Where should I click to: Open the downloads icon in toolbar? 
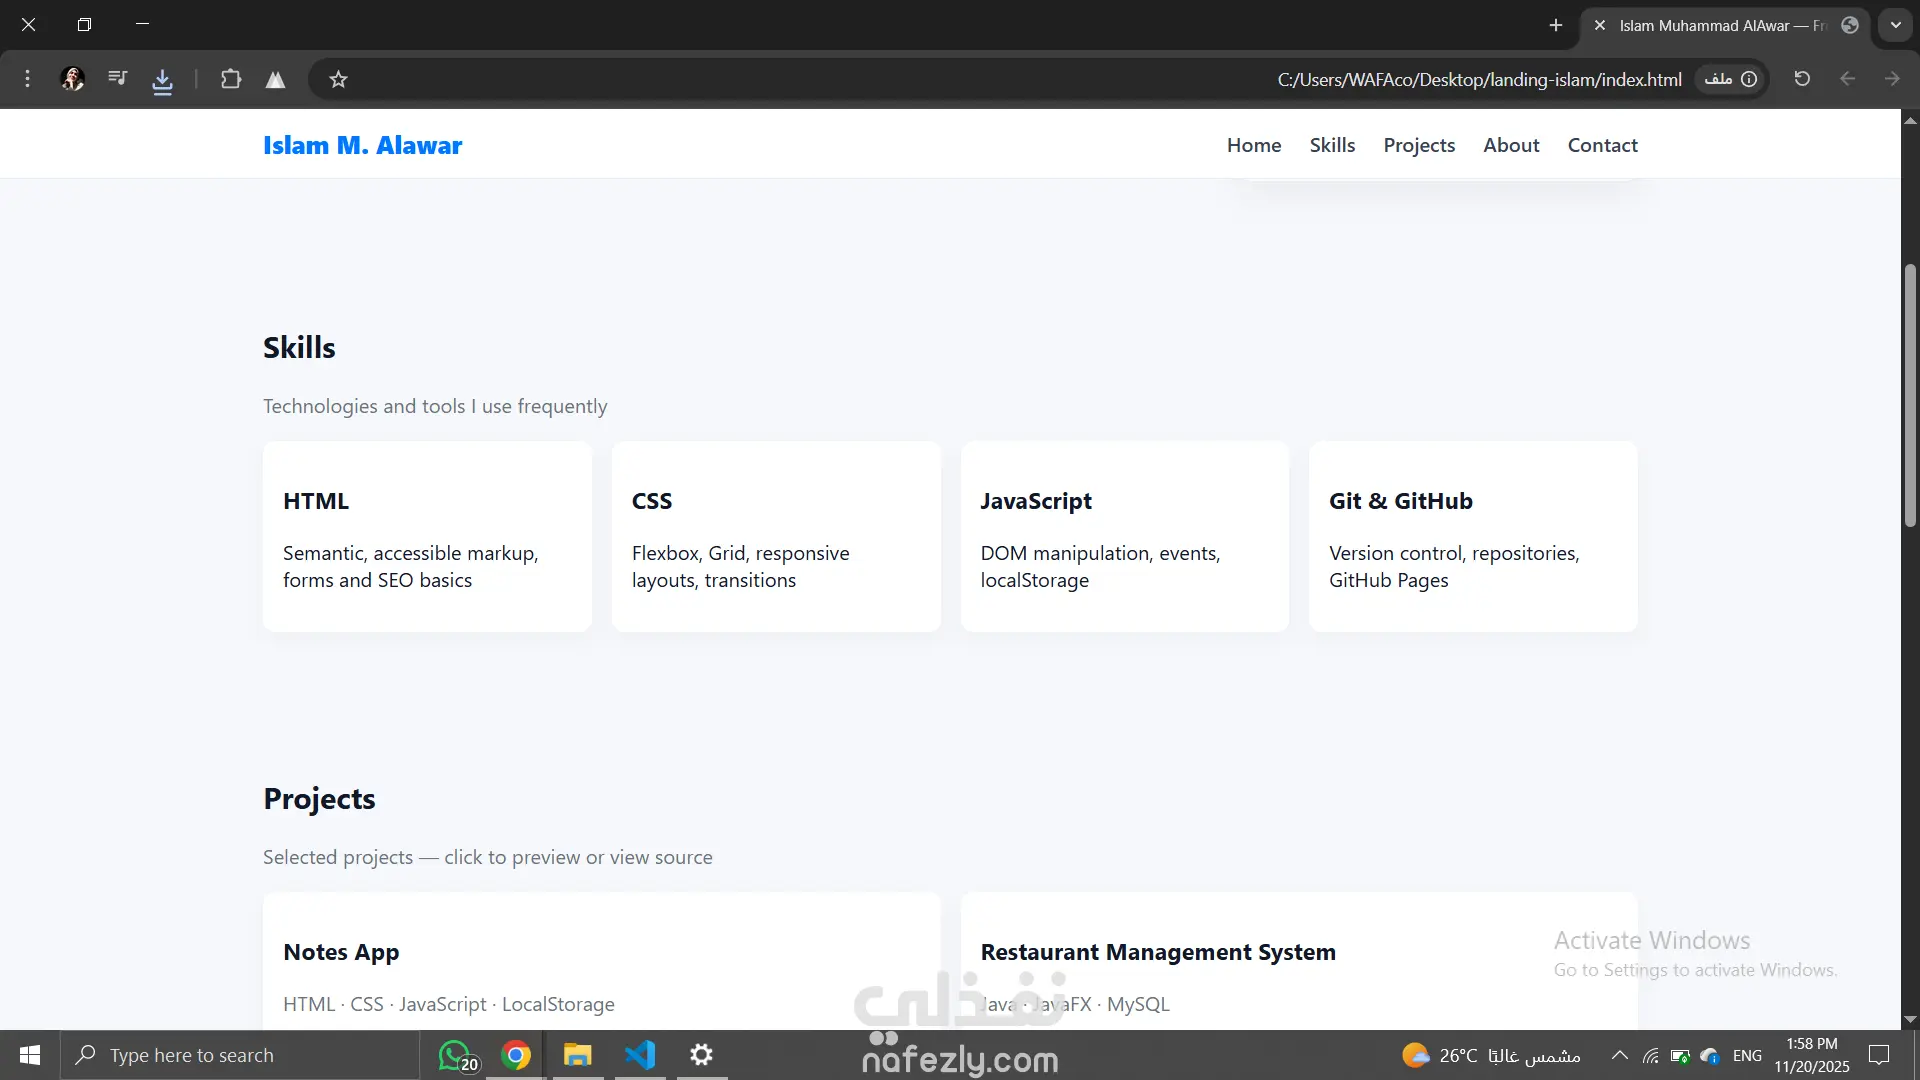162,80
